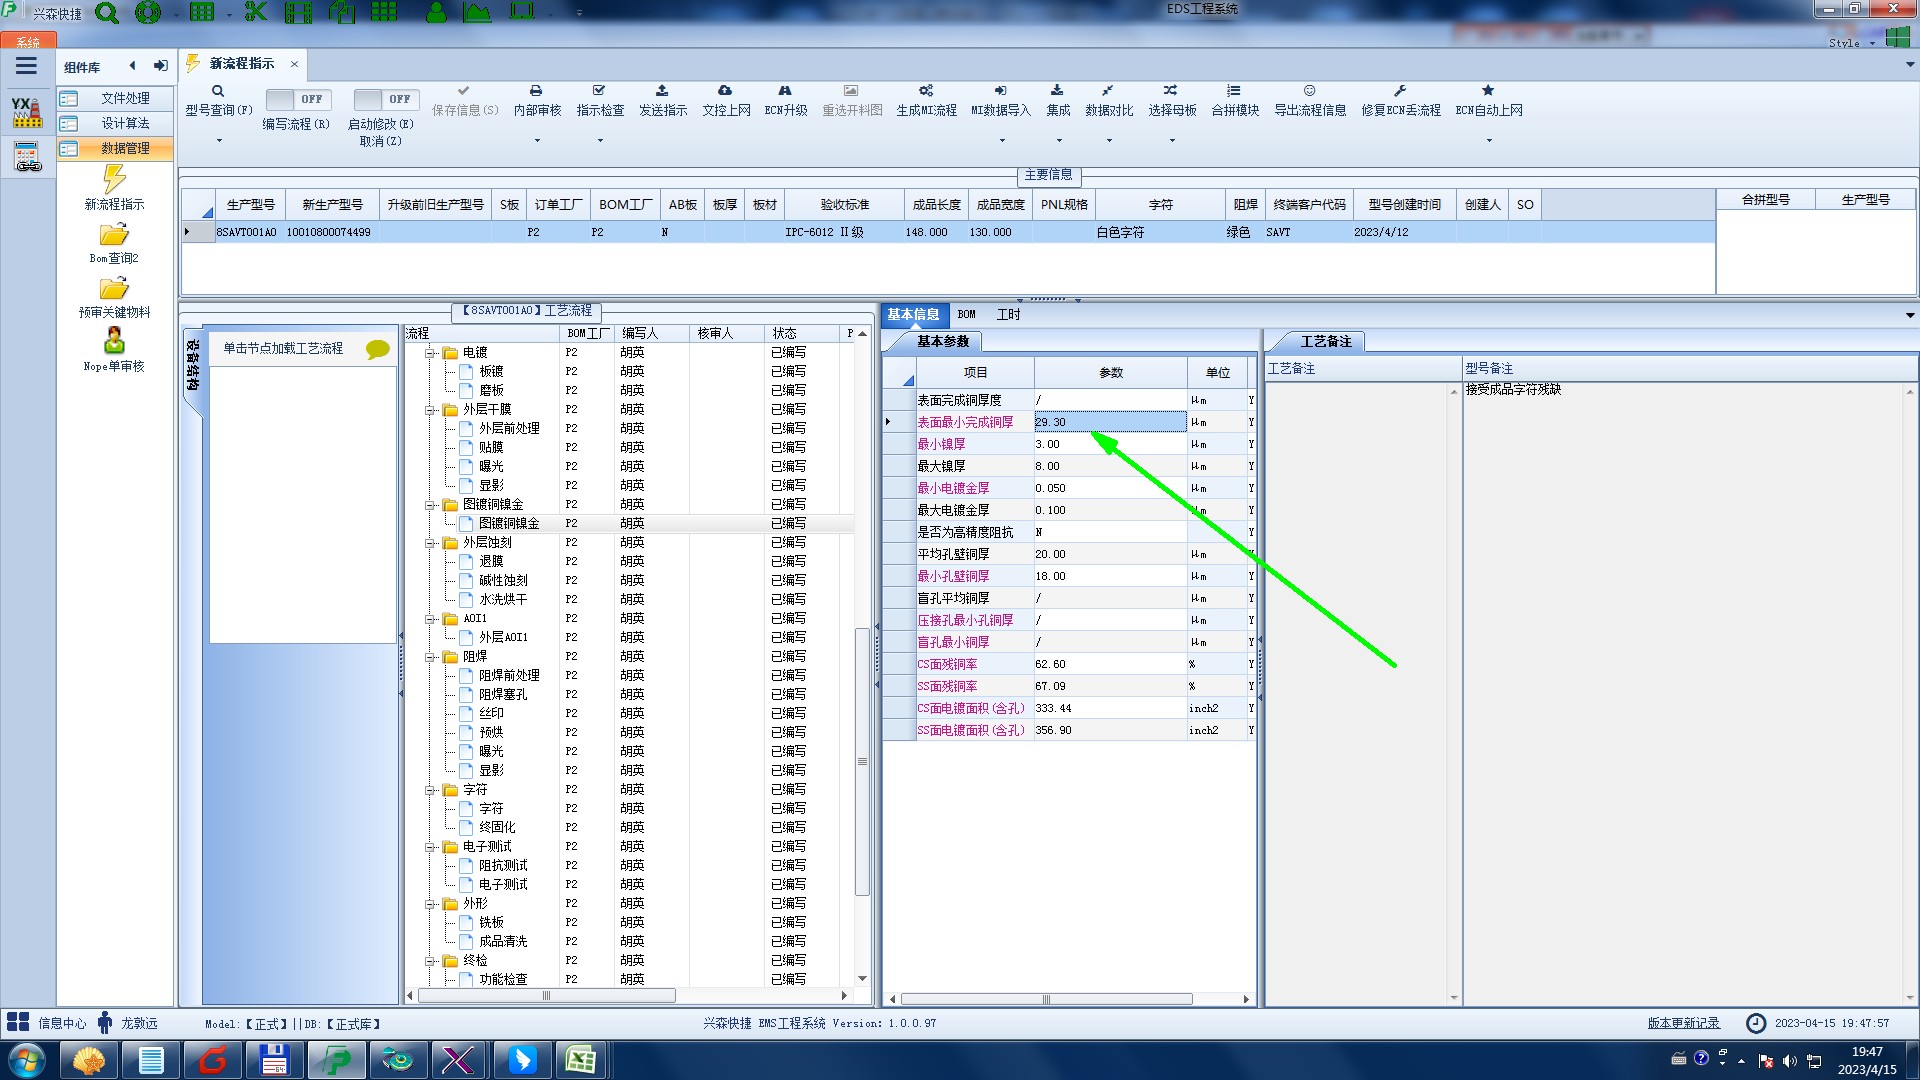Image resolution: width=1920 pixels, height=1080 pixels.
Task: Click the 修复ECN丢流程 wrench icon
Action: (x=1400, y=91)
